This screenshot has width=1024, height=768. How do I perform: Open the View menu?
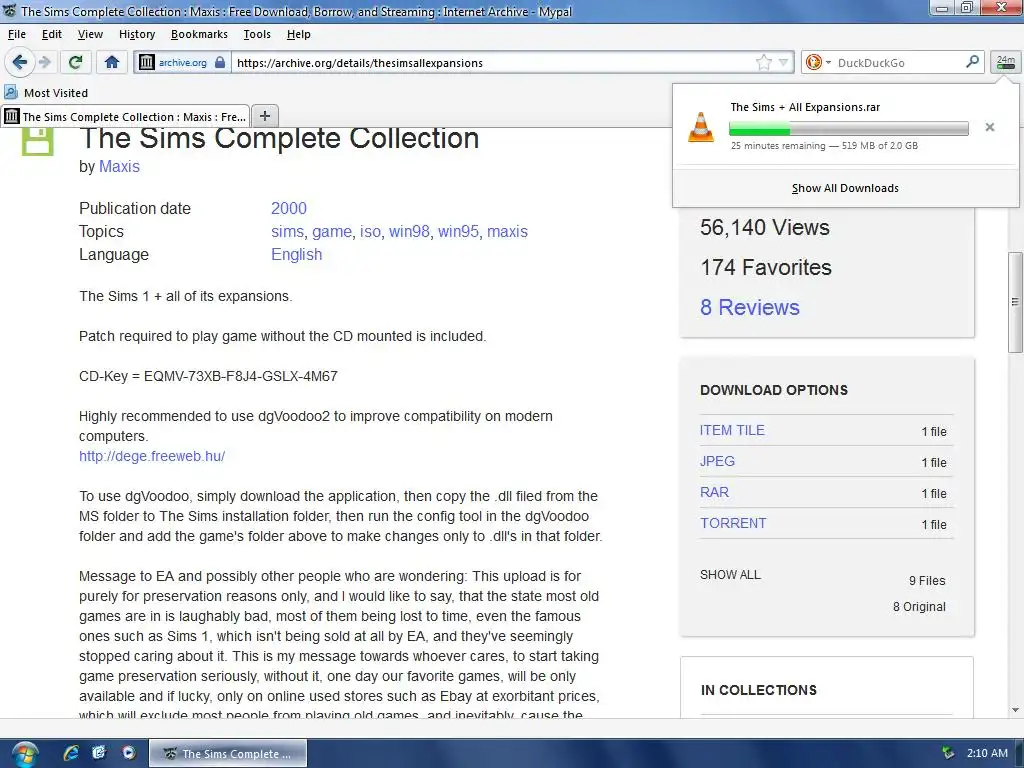coord(90,34)
